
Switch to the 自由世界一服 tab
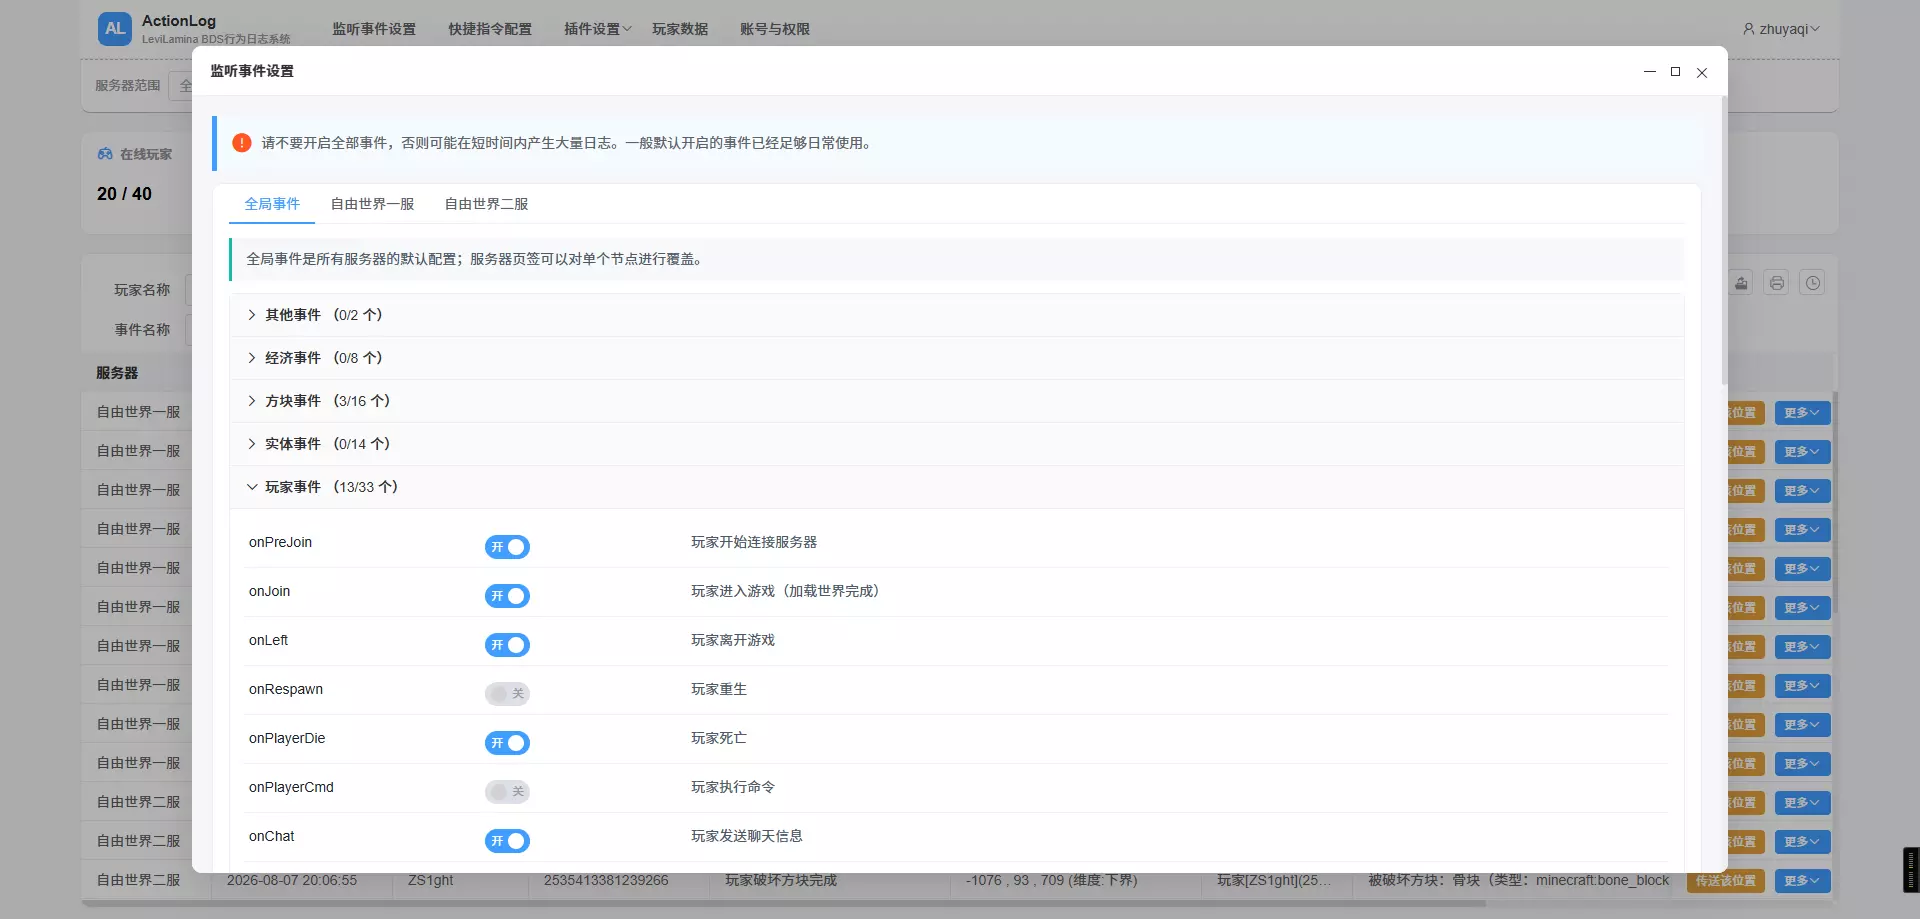(372, 204)
